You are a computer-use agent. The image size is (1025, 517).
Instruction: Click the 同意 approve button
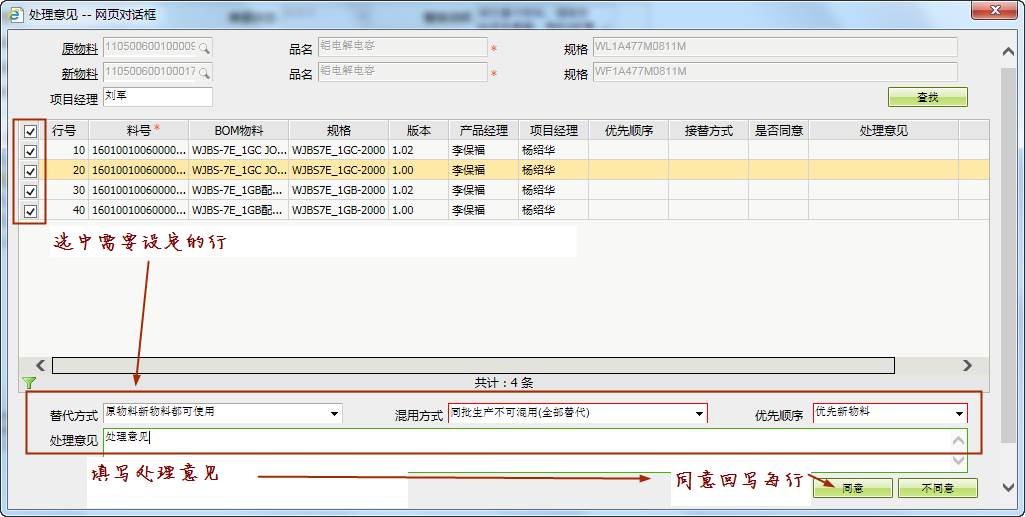click(852, 488)
